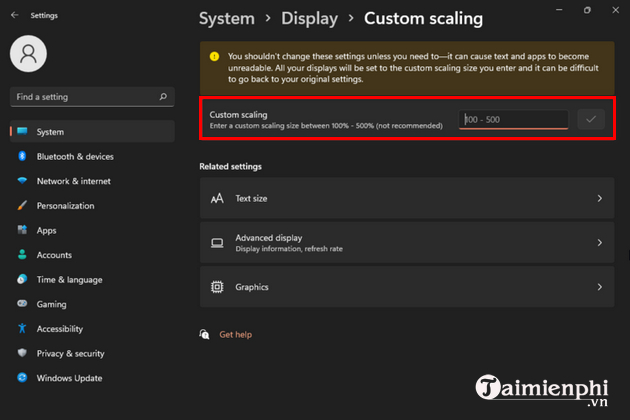Click the Accounts person icon
The height and width of the screenshot is (420, 630).
tap(22, 254)
